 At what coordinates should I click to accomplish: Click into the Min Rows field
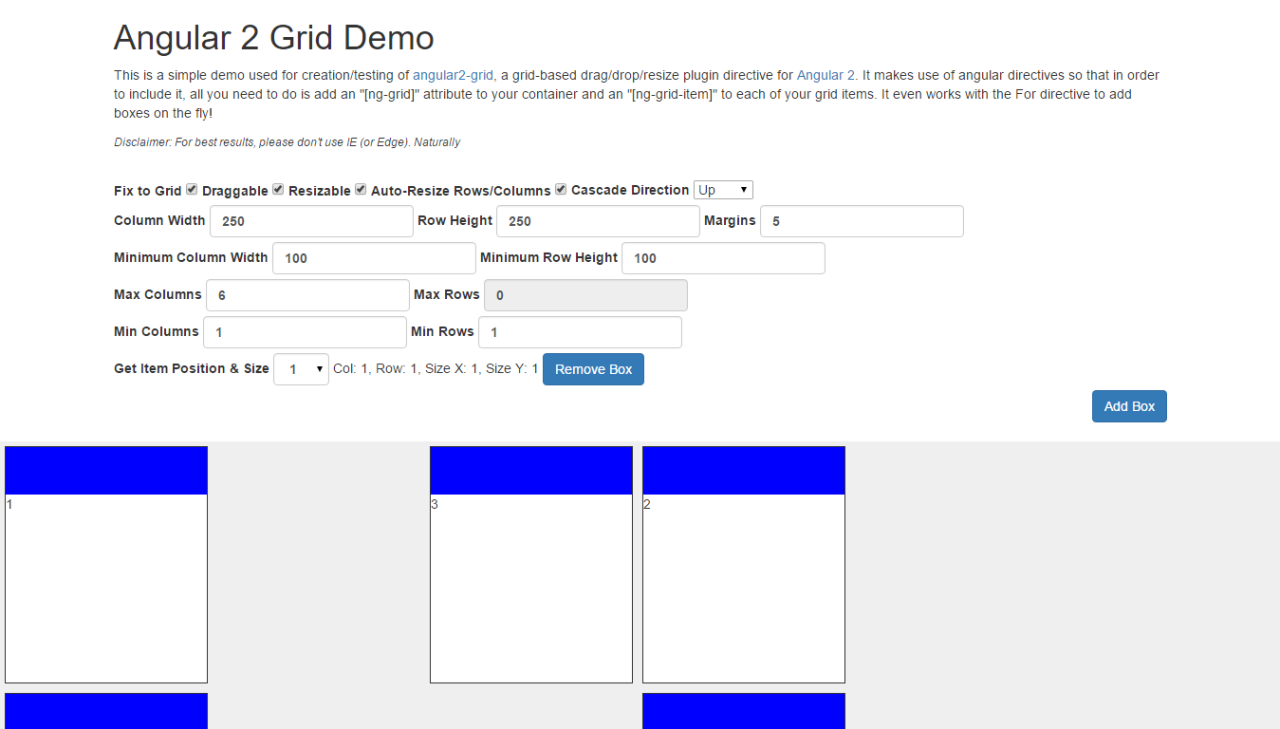tap(580, 332)
